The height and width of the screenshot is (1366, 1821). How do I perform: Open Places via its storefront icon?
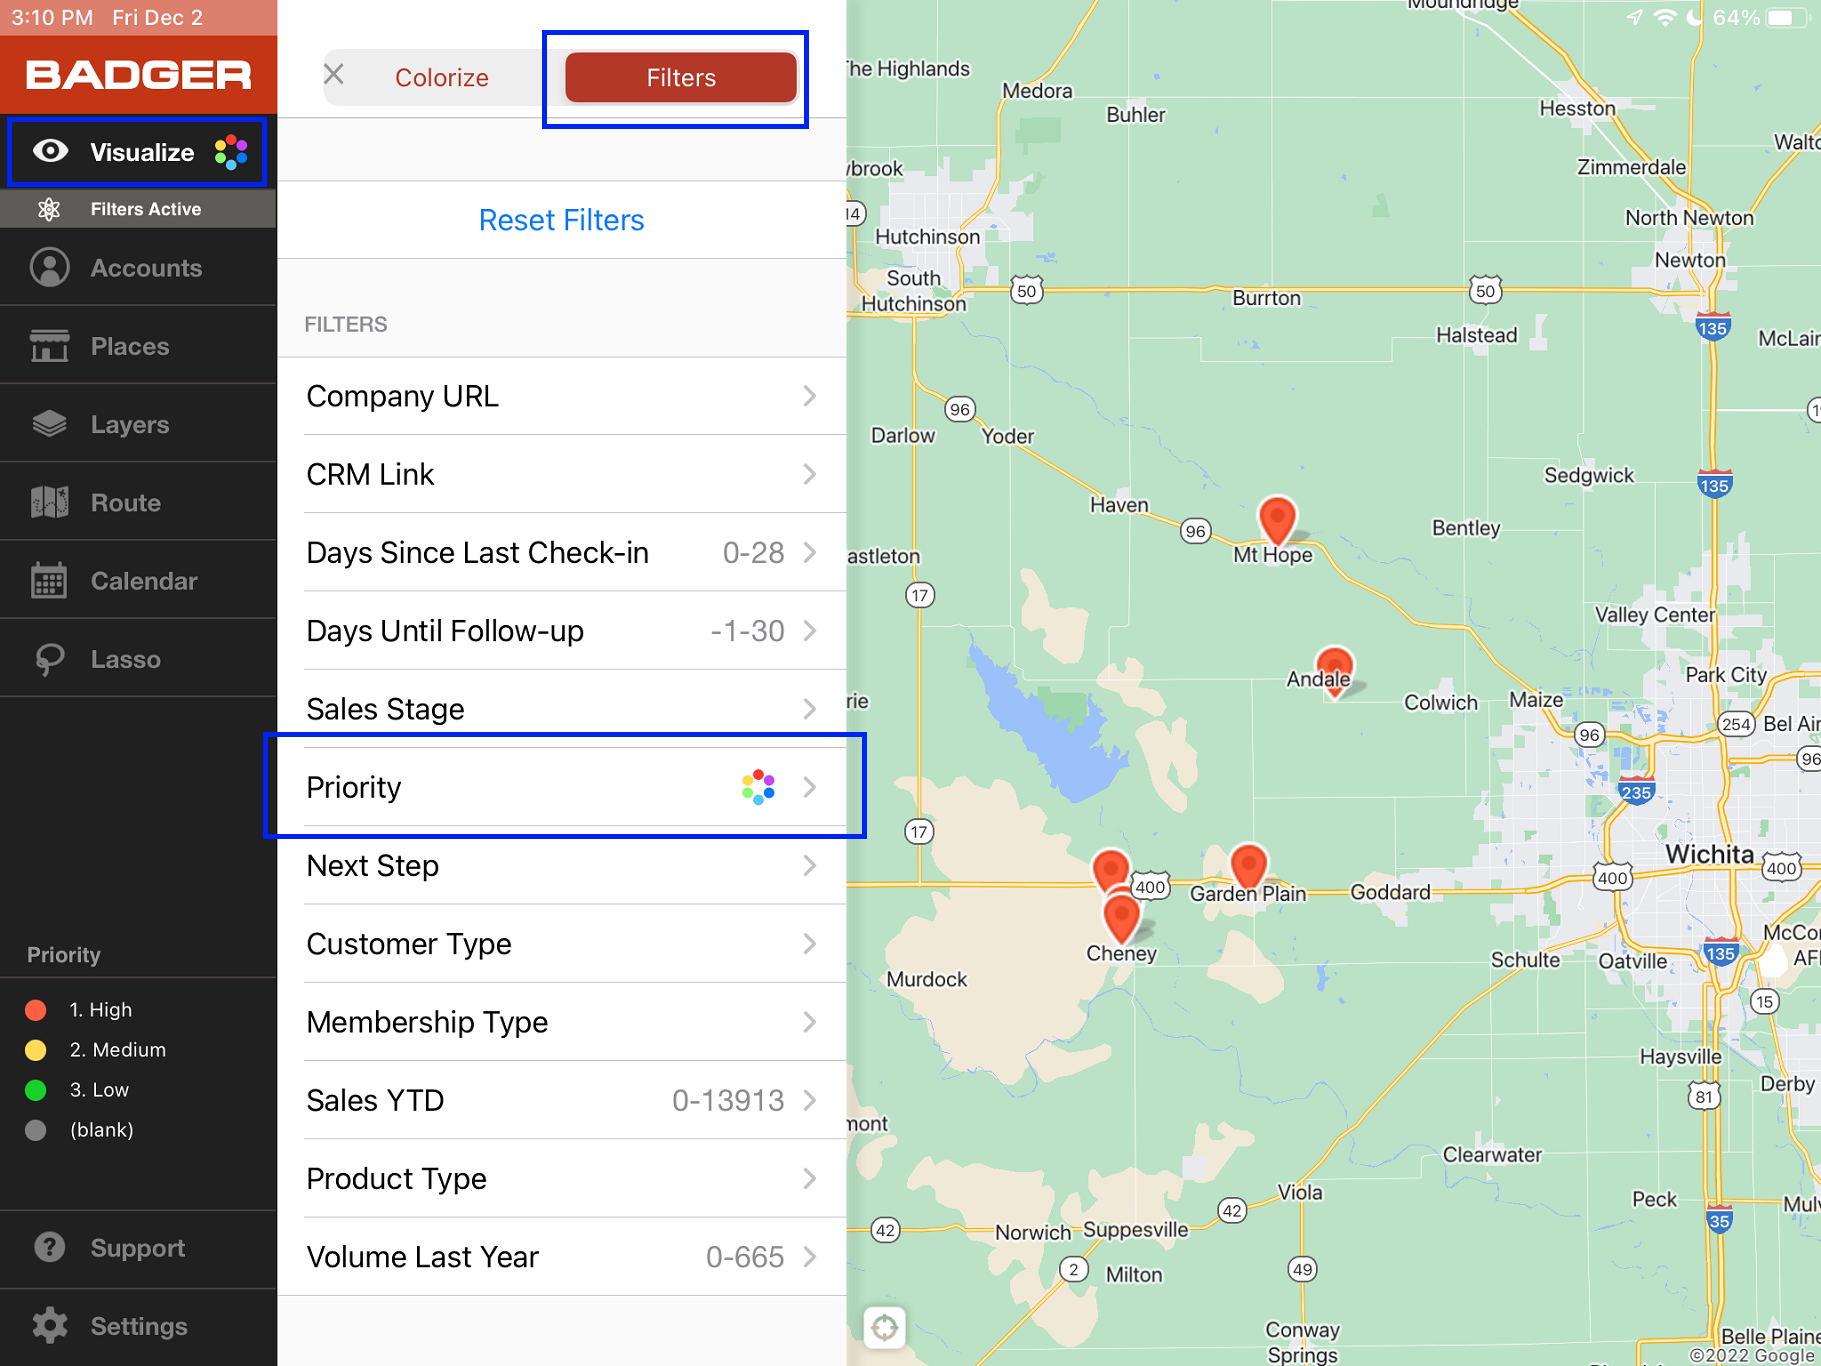pyautogui.click(x=49, y=346)
